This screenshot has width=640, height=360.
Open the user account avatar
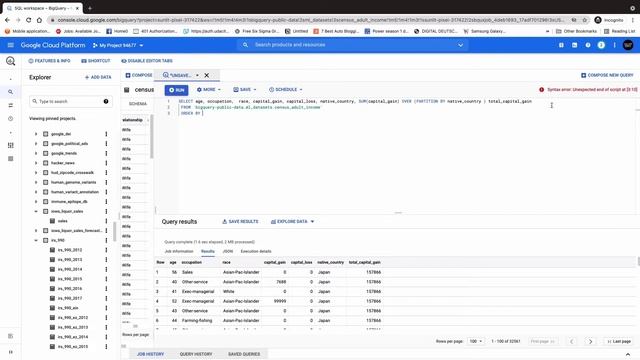coord(628,45)
